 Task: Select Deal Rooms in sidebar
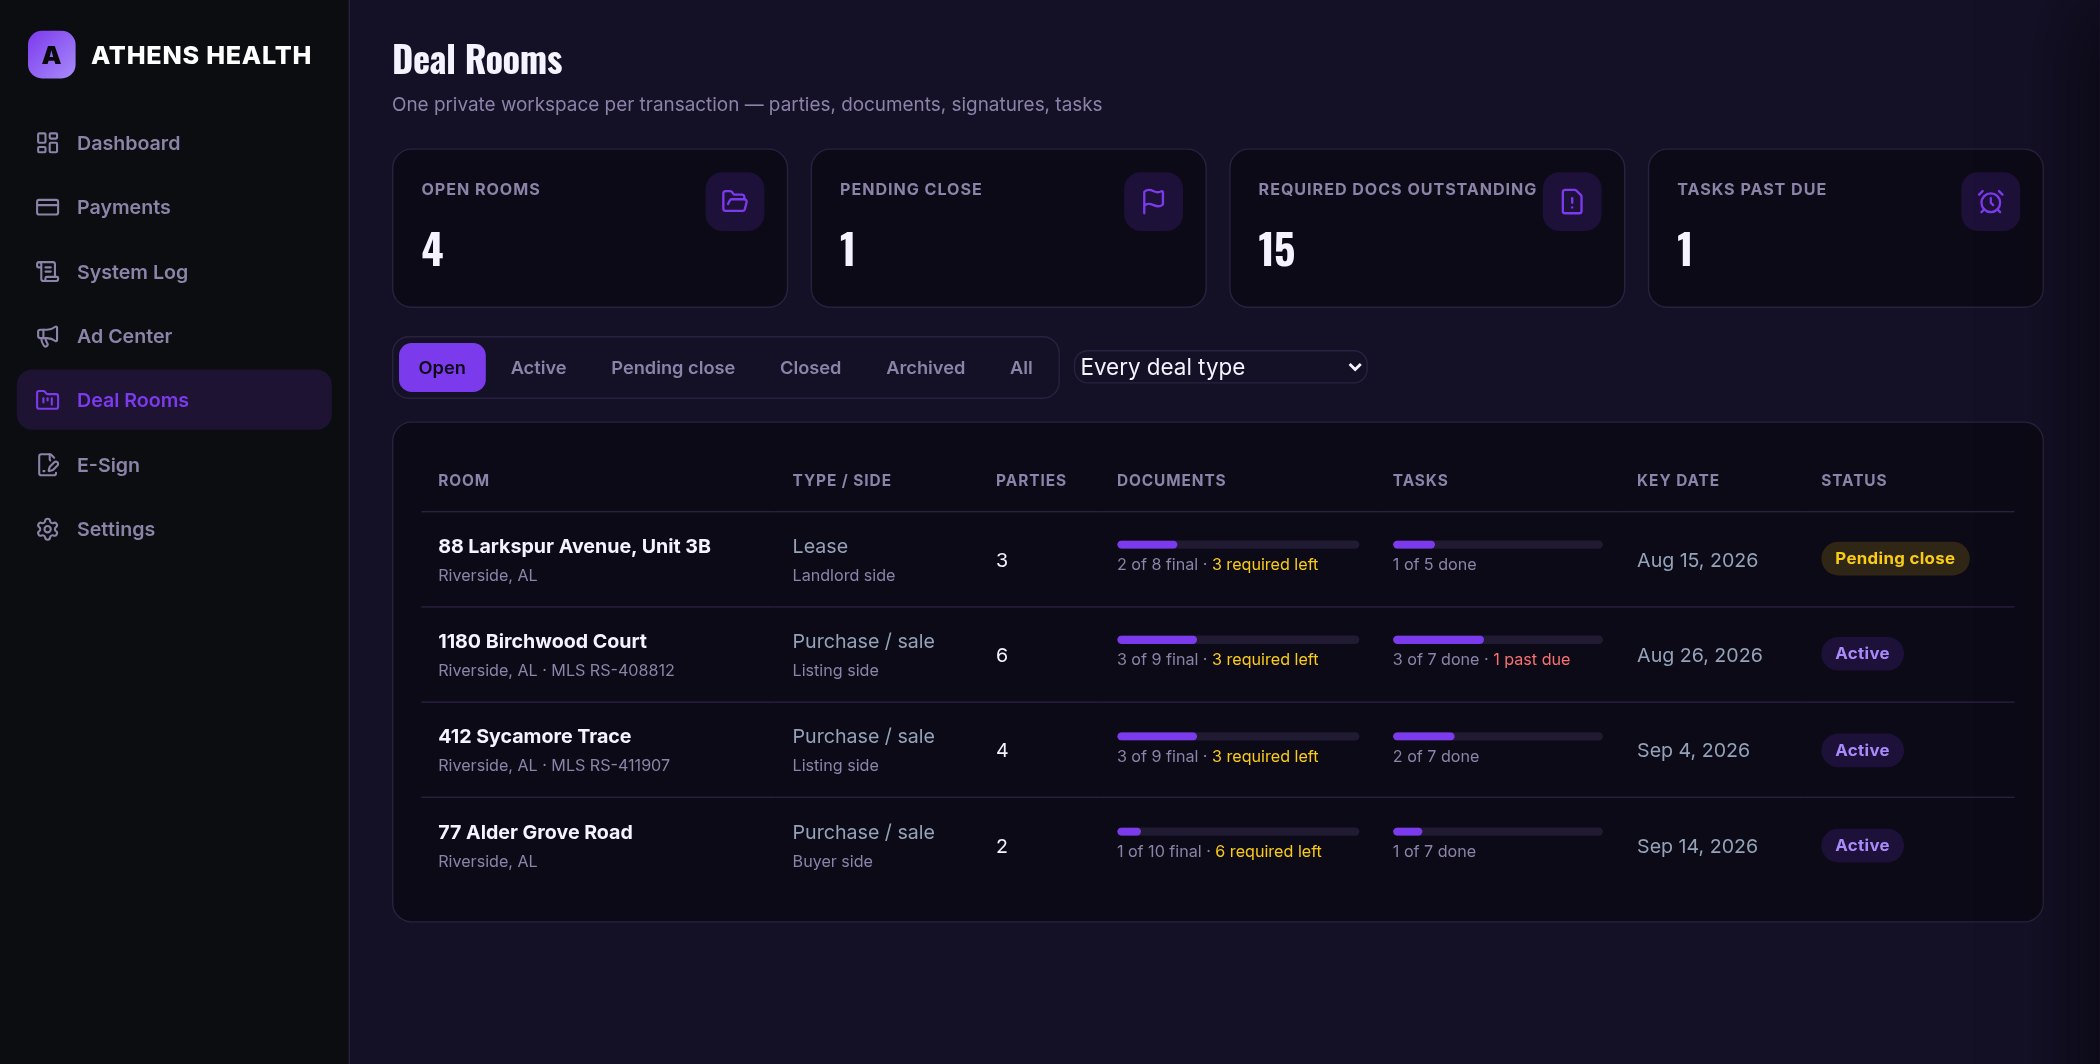click(174, 400)
